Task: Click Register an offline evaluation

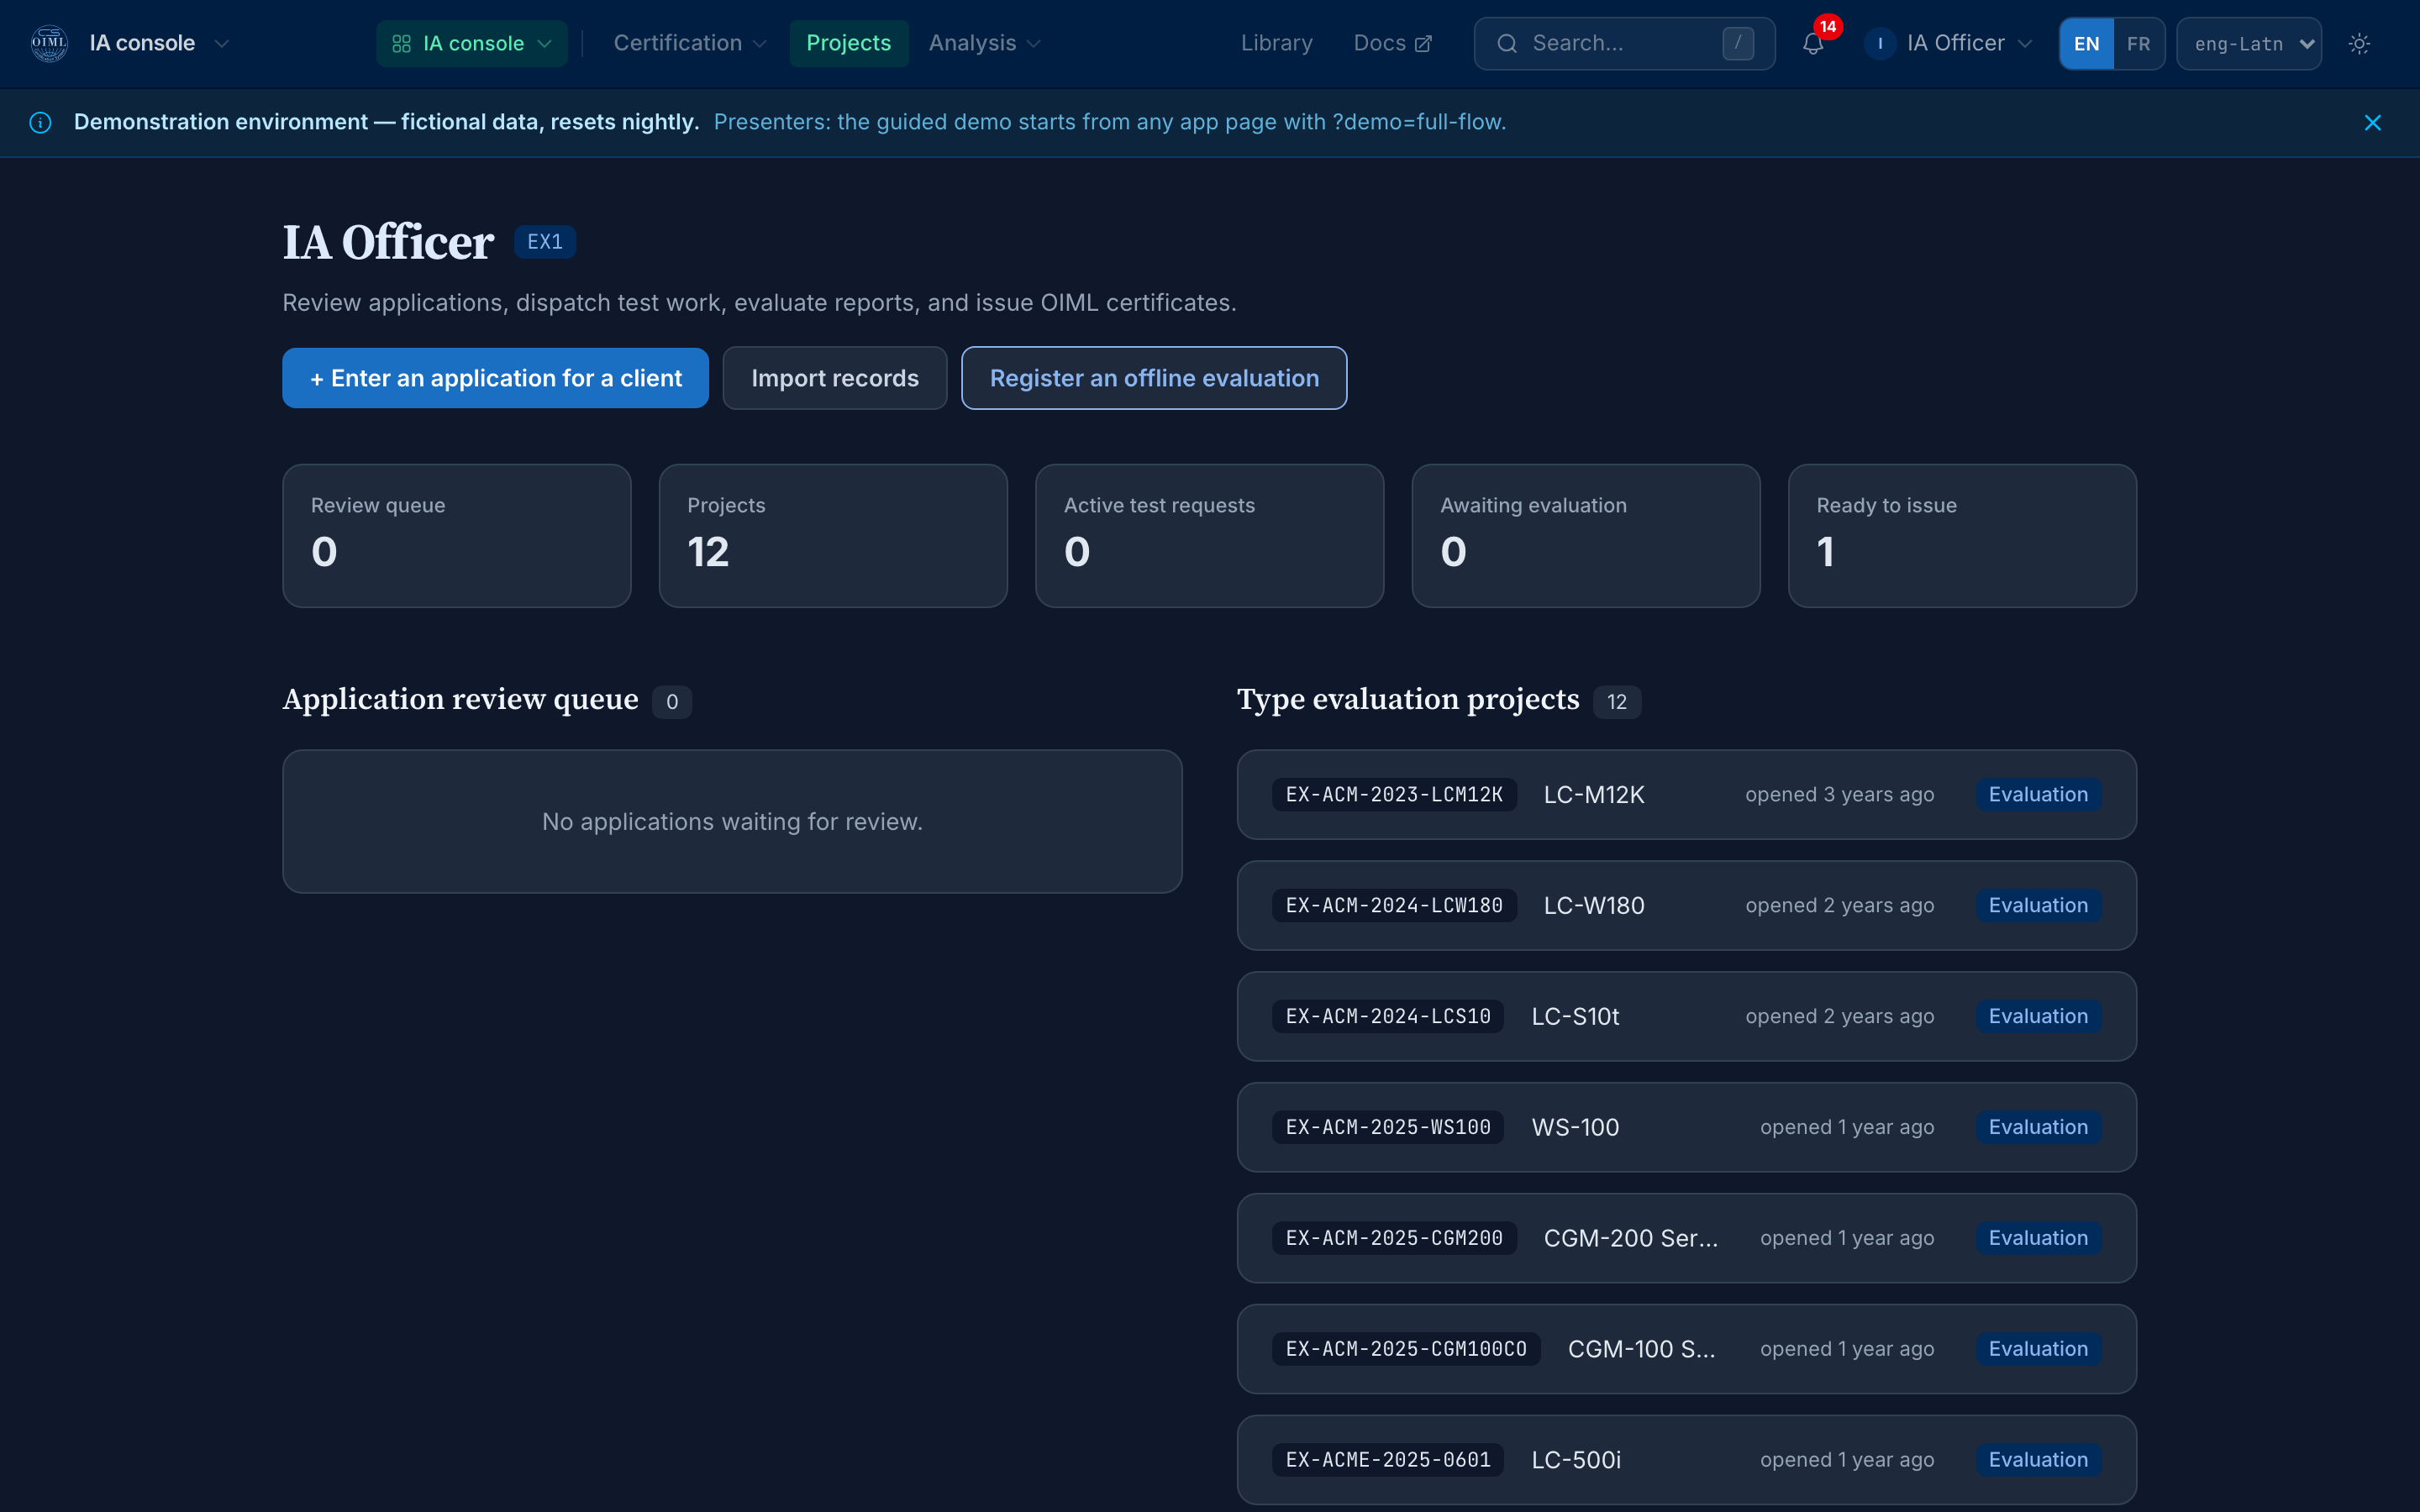Action: (1153, 378)
